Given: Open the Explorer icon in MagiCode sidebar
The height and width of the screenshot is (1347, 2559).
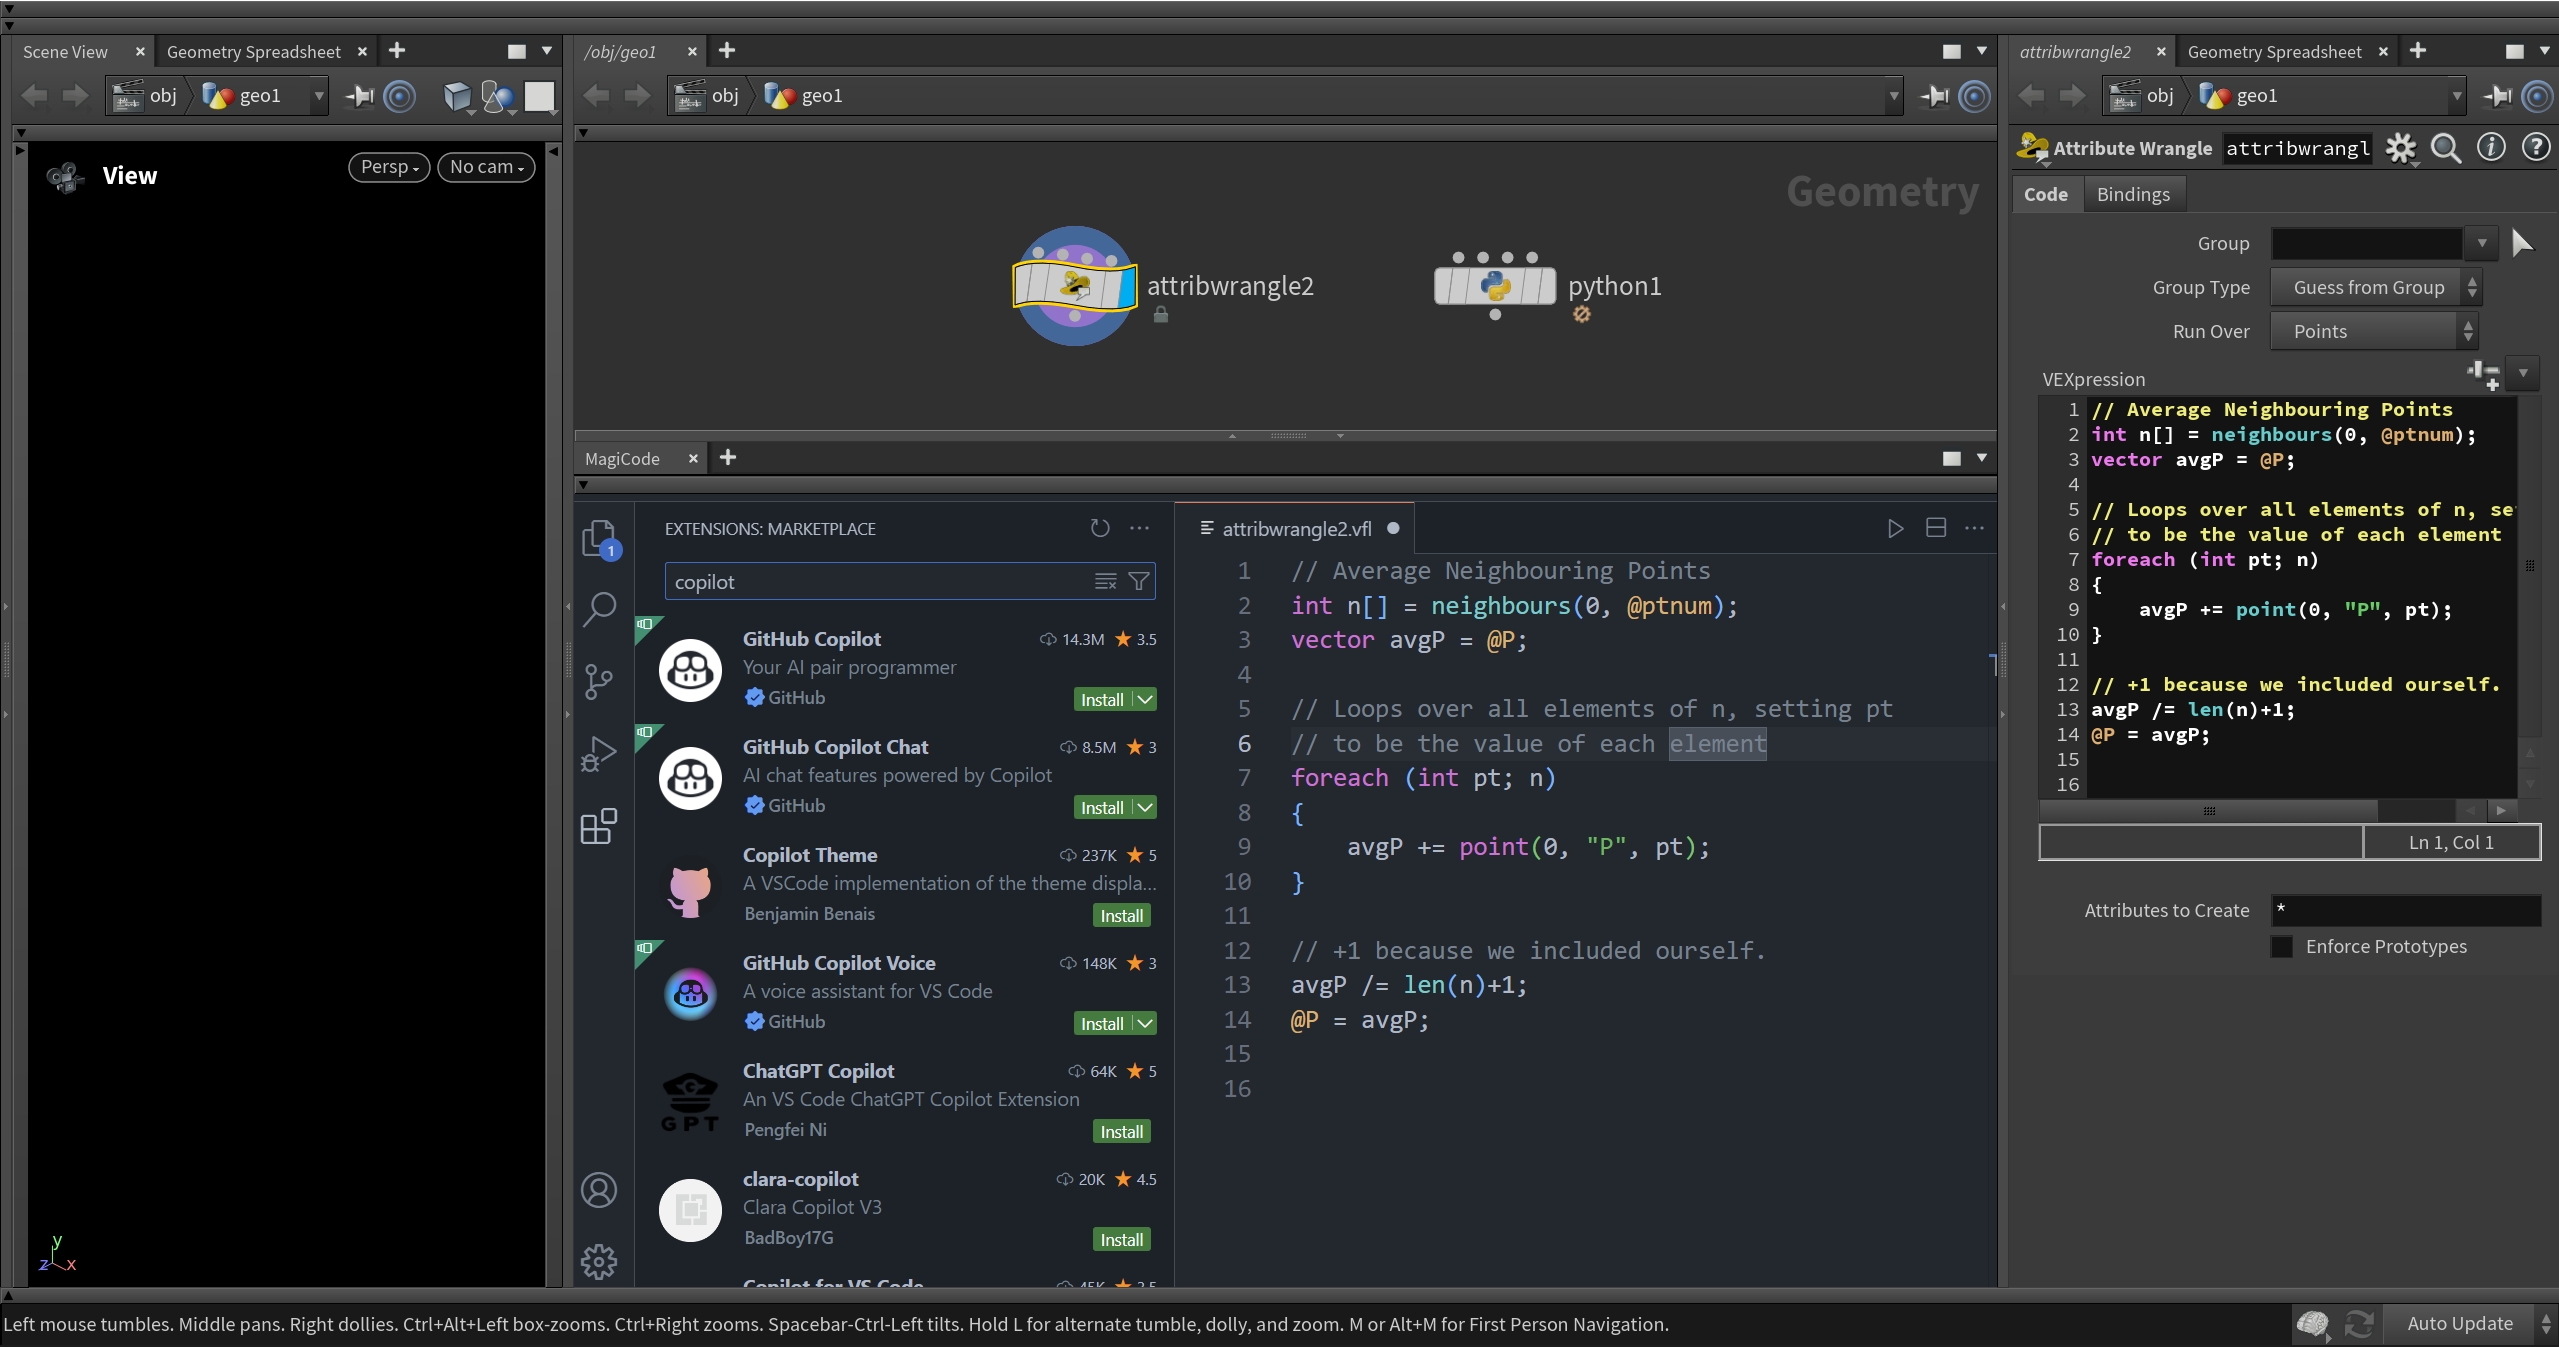Looking at the screenshot, I should [600, 538].
